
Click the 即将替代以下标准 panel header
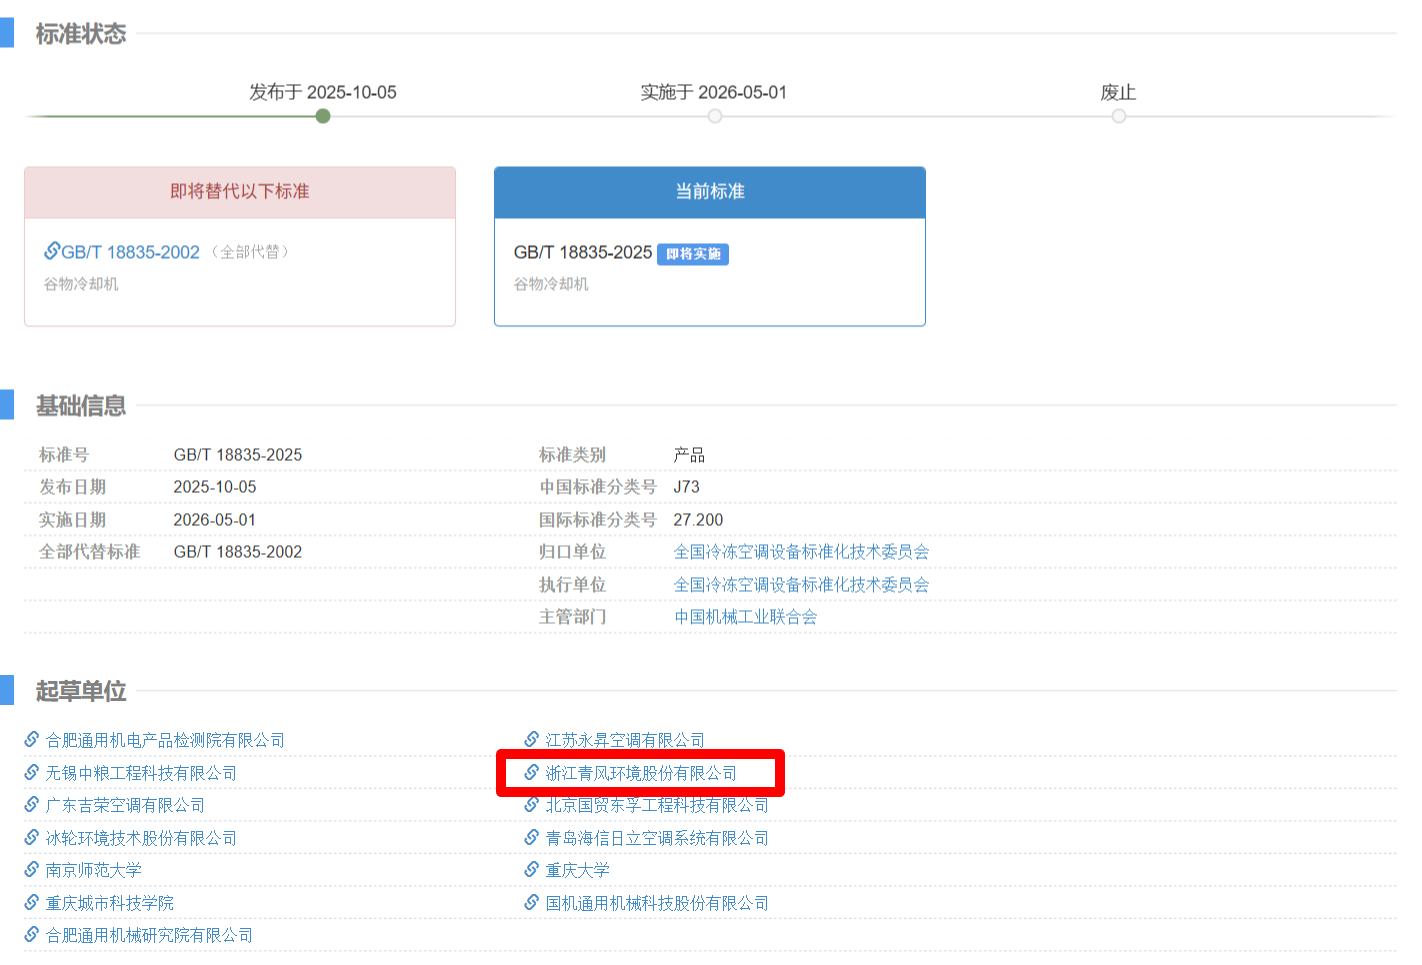[239, 192]
